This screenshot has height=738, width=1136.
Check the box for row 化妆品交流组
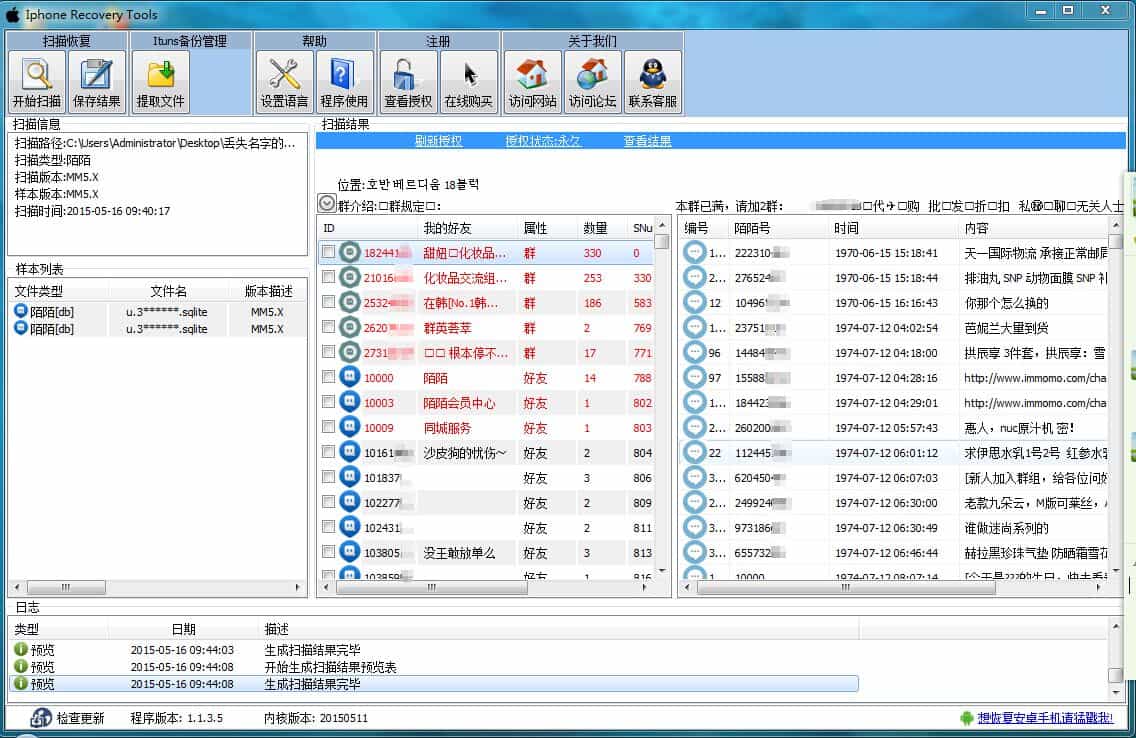point(328,277)
